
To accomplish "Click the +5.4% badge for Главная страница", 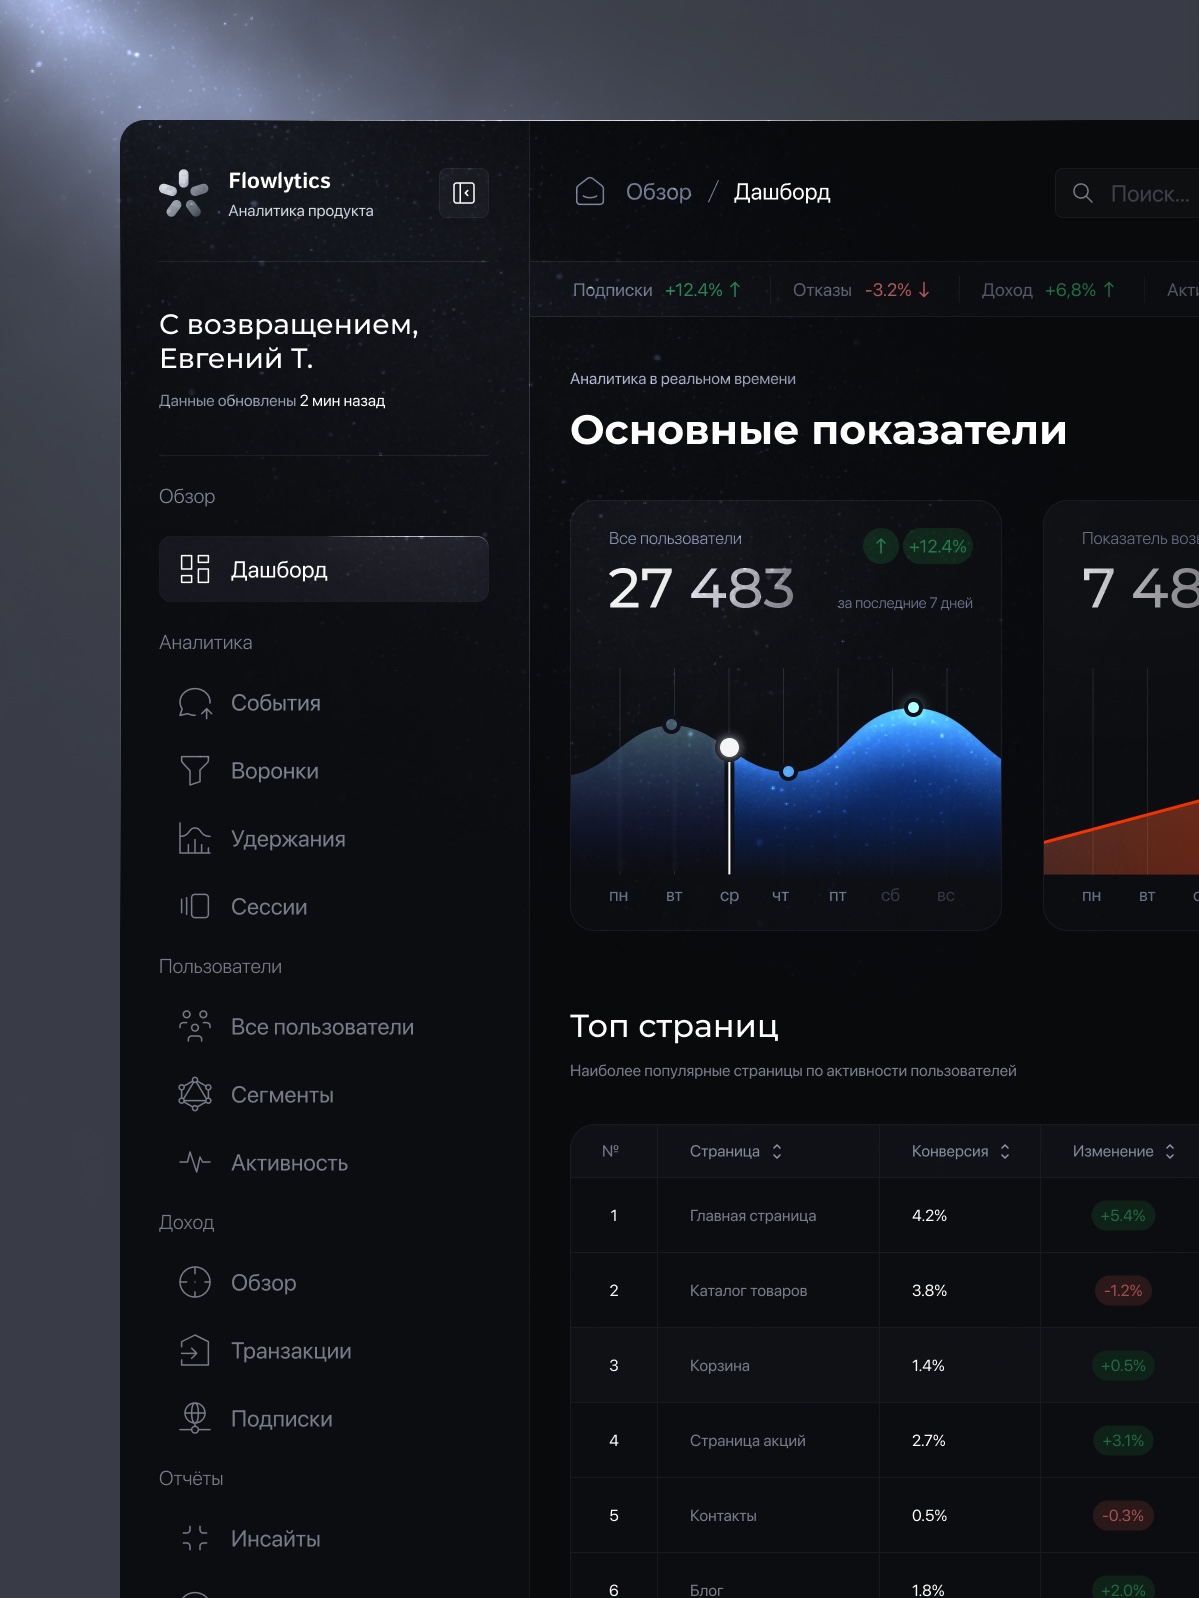I will pyautogui.click(x=1123, y=1216).
